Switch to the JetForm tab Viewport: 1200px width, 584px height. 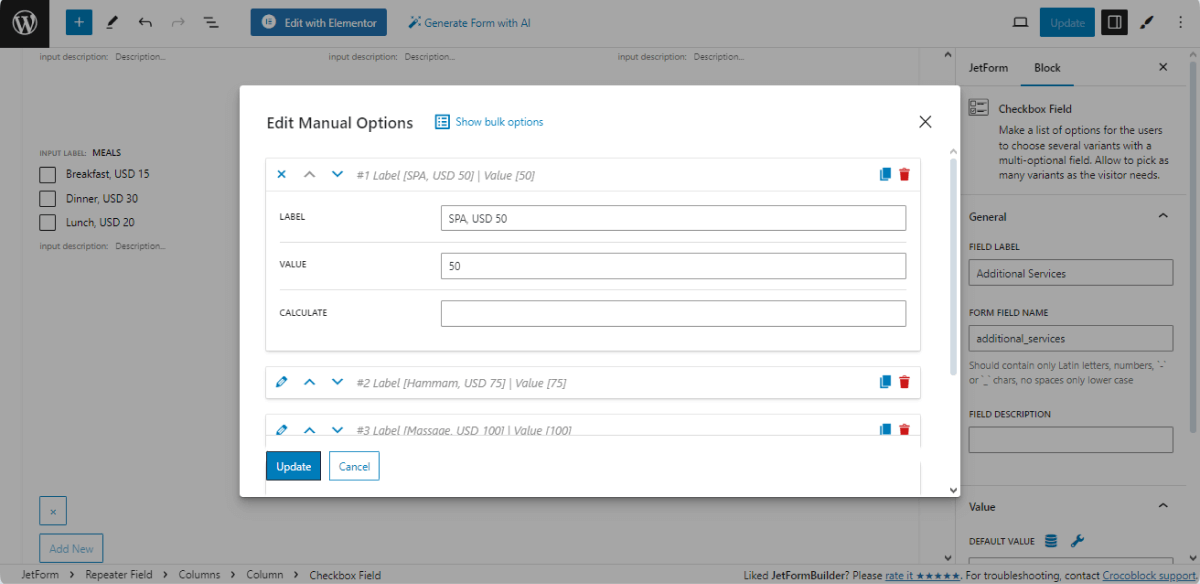988,67
